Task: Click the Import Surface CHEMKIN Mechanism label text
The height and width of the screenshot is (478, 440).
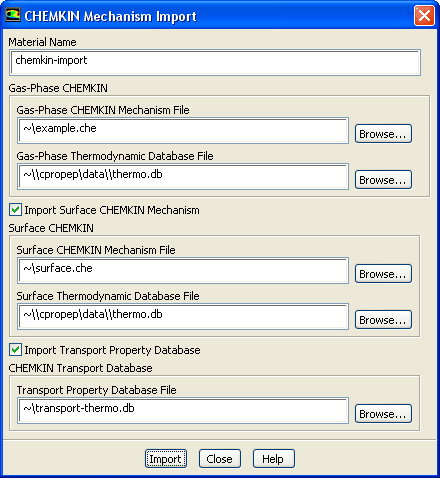Action: pyautogui.click(x=112, y=210)
